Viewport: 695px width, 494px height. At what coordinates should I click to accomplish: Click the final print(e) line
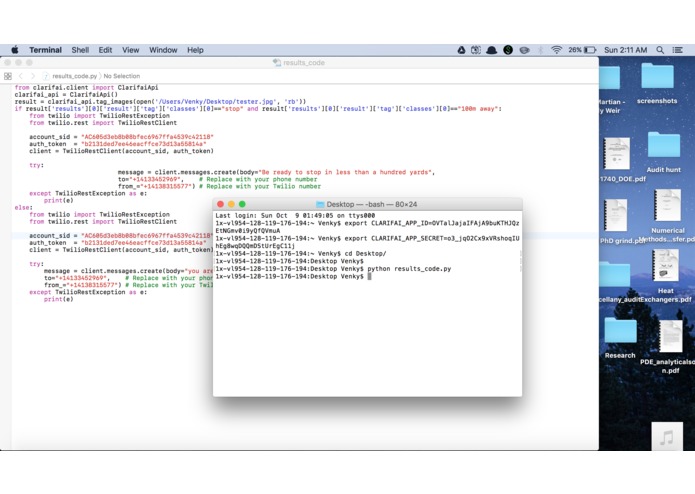(x=59, y=300)
